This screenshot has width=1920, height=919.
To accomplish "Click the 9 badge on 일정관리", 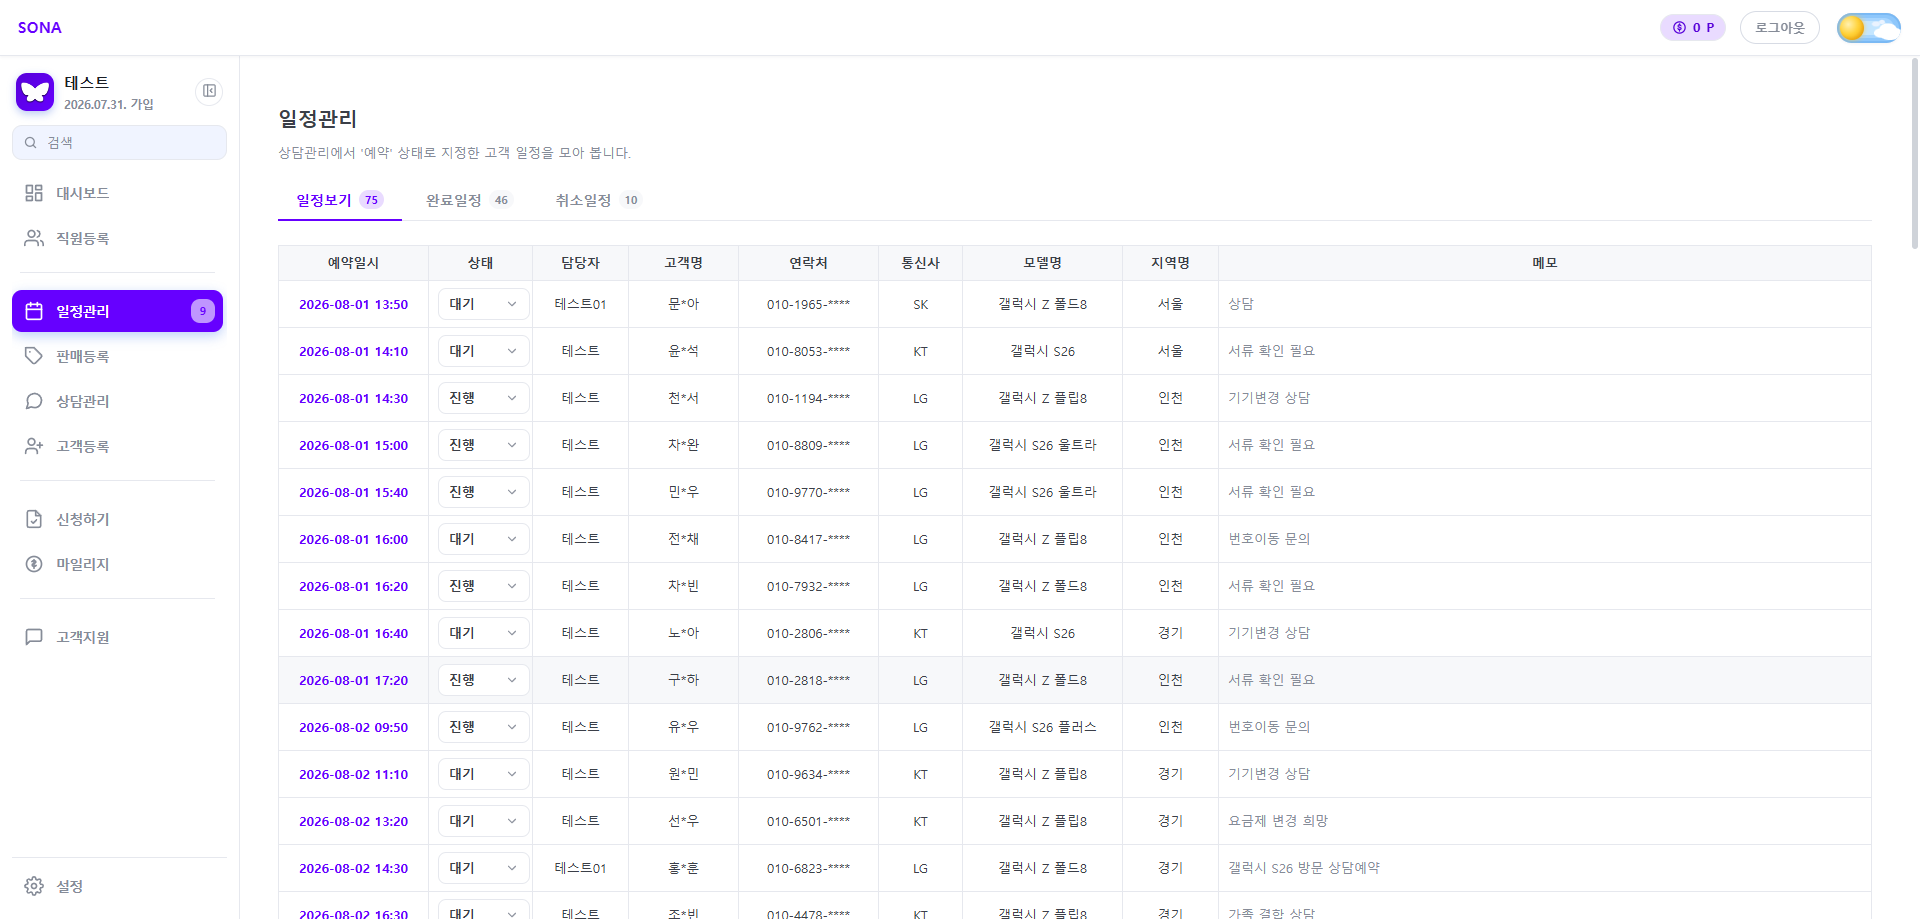I will tap(203, 311).
